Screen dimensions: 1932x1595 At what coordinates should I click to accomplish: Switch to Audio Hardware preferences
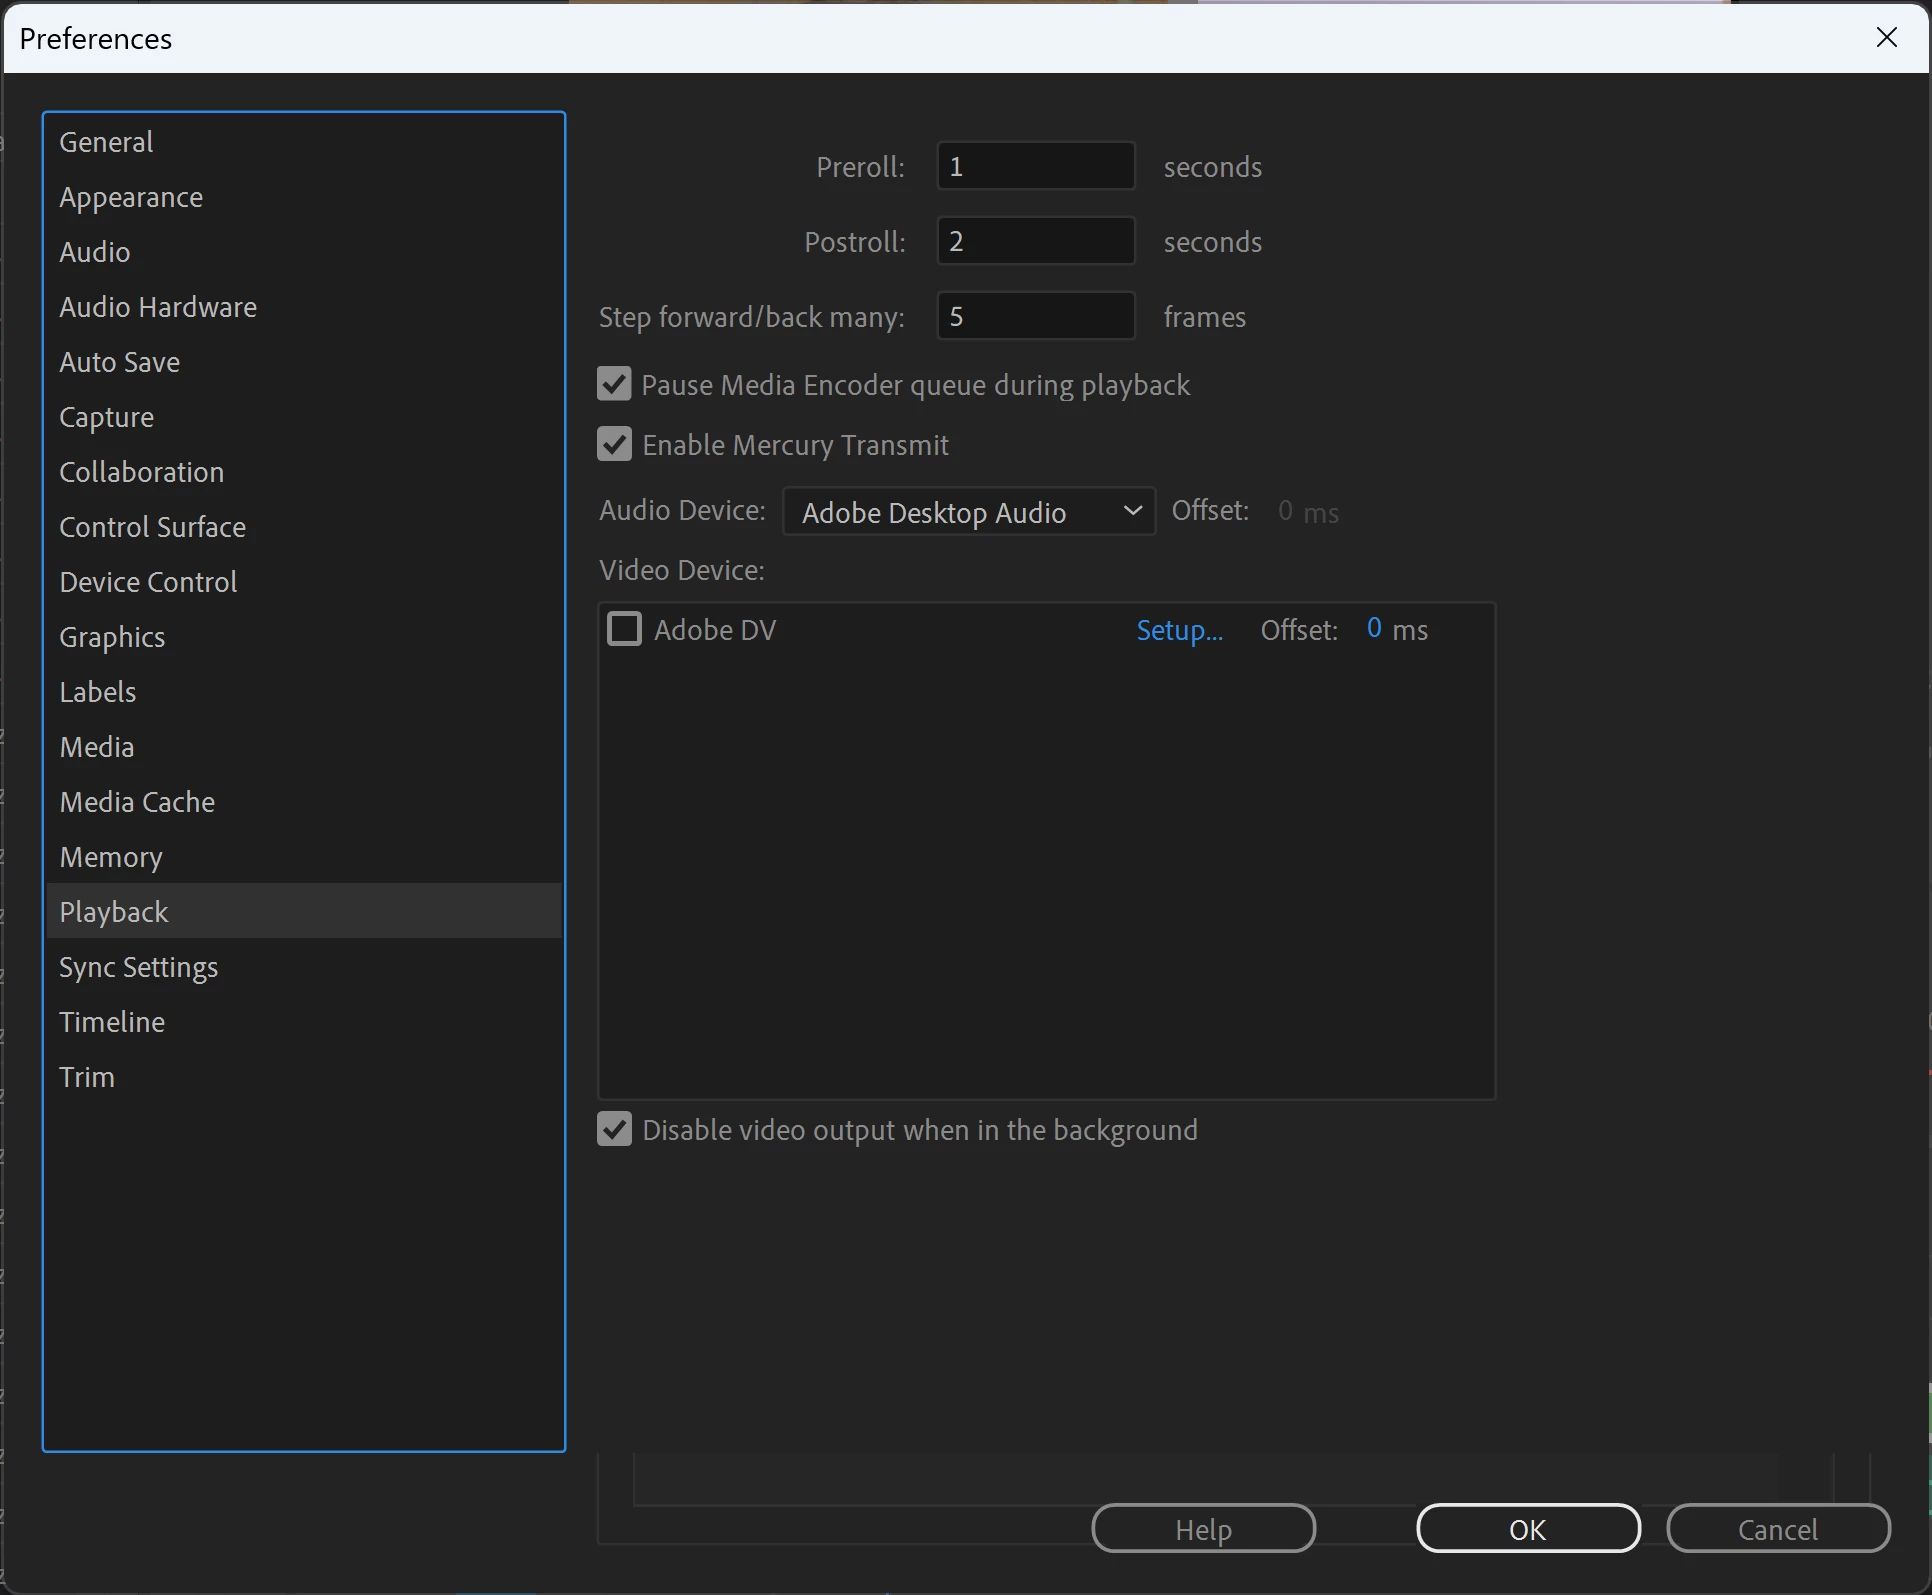[158, 307]
